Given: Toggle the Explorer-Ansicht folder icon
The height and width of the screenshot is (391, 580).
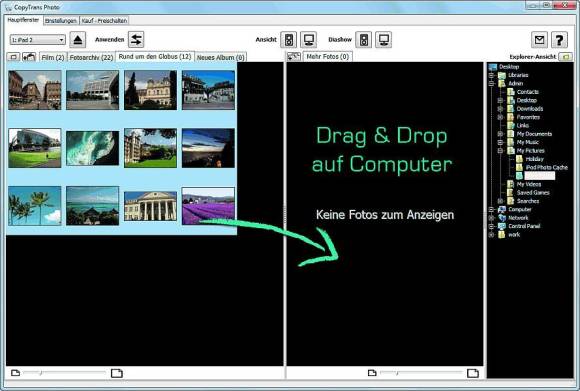Looking at the screenshot, I should [565, 57].
